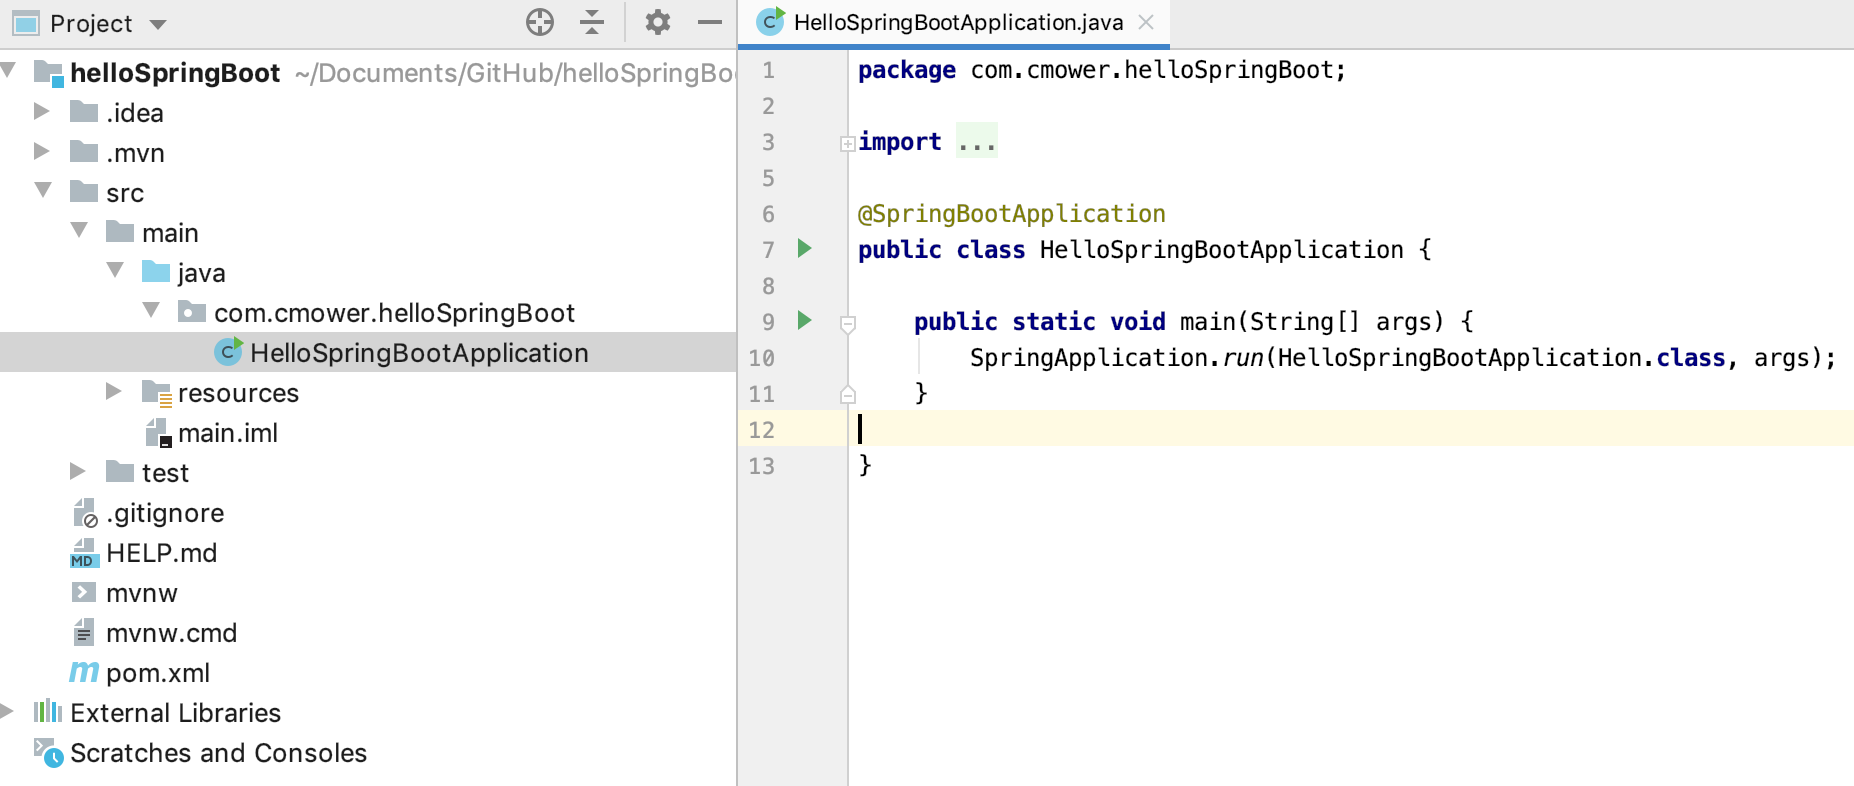The image size is (1854, 786).
Task: Click line number 13 in gutter
Action: coord(761,466)
